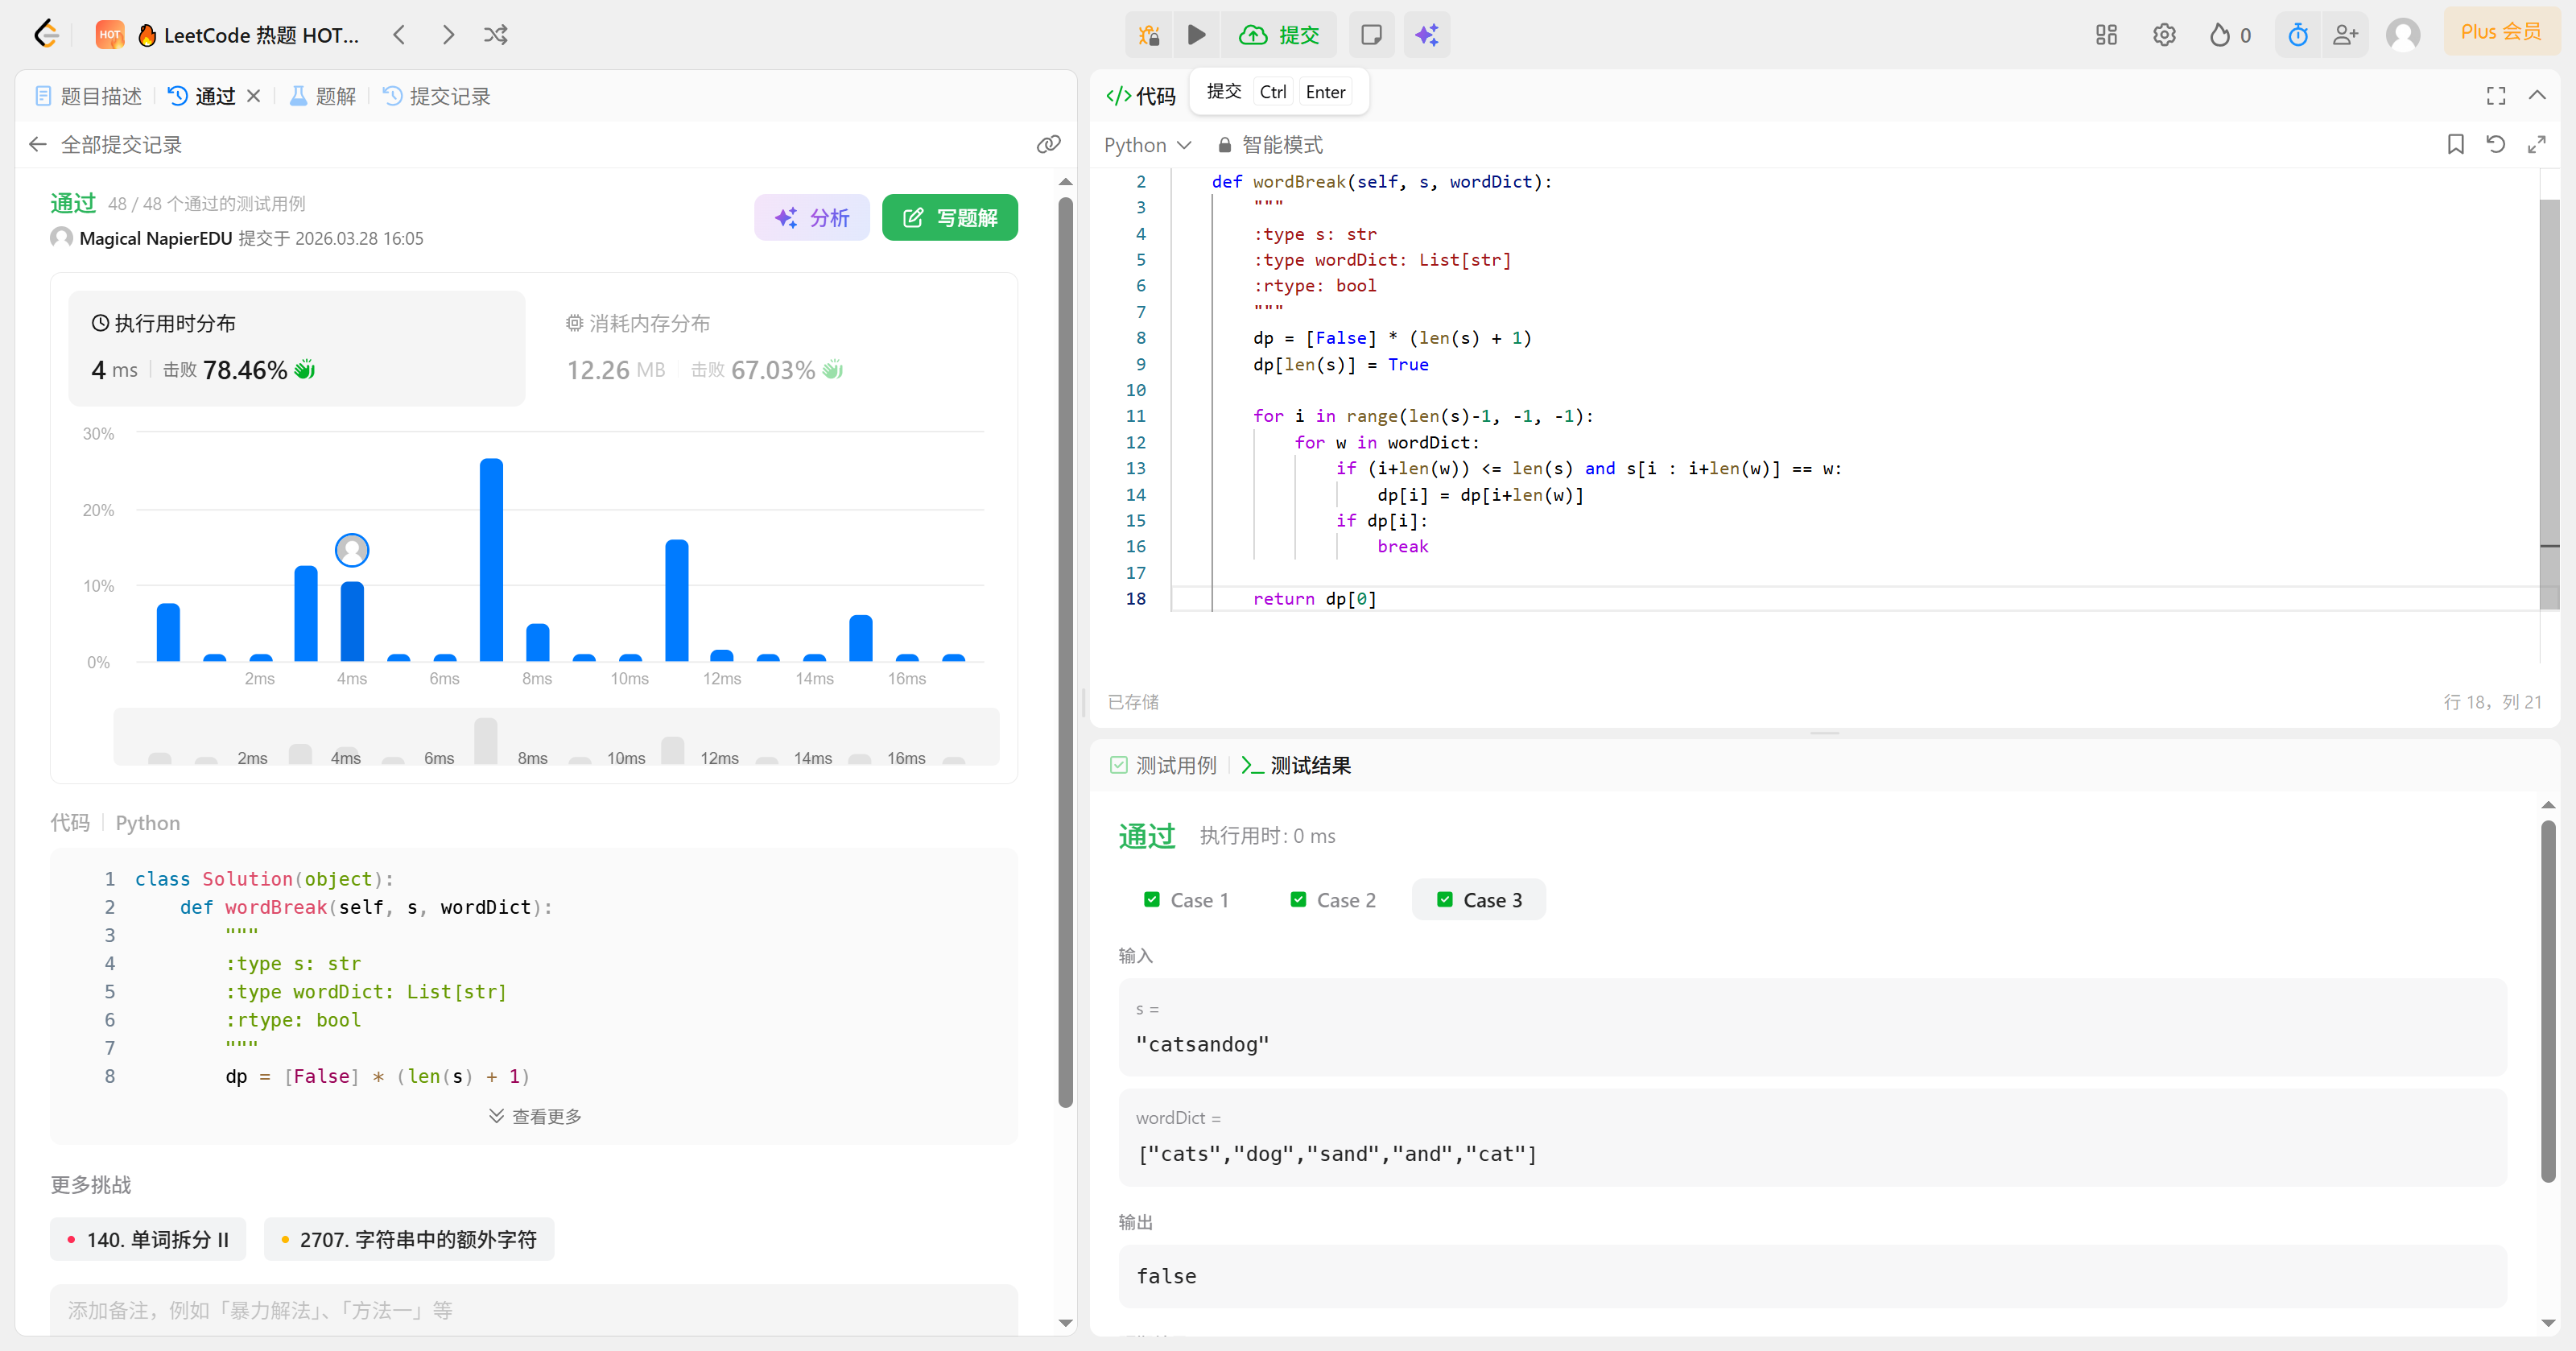Bookmark the code with bookmark icon
This screenshot has width=2576, height=1351.
[2455, 144]
